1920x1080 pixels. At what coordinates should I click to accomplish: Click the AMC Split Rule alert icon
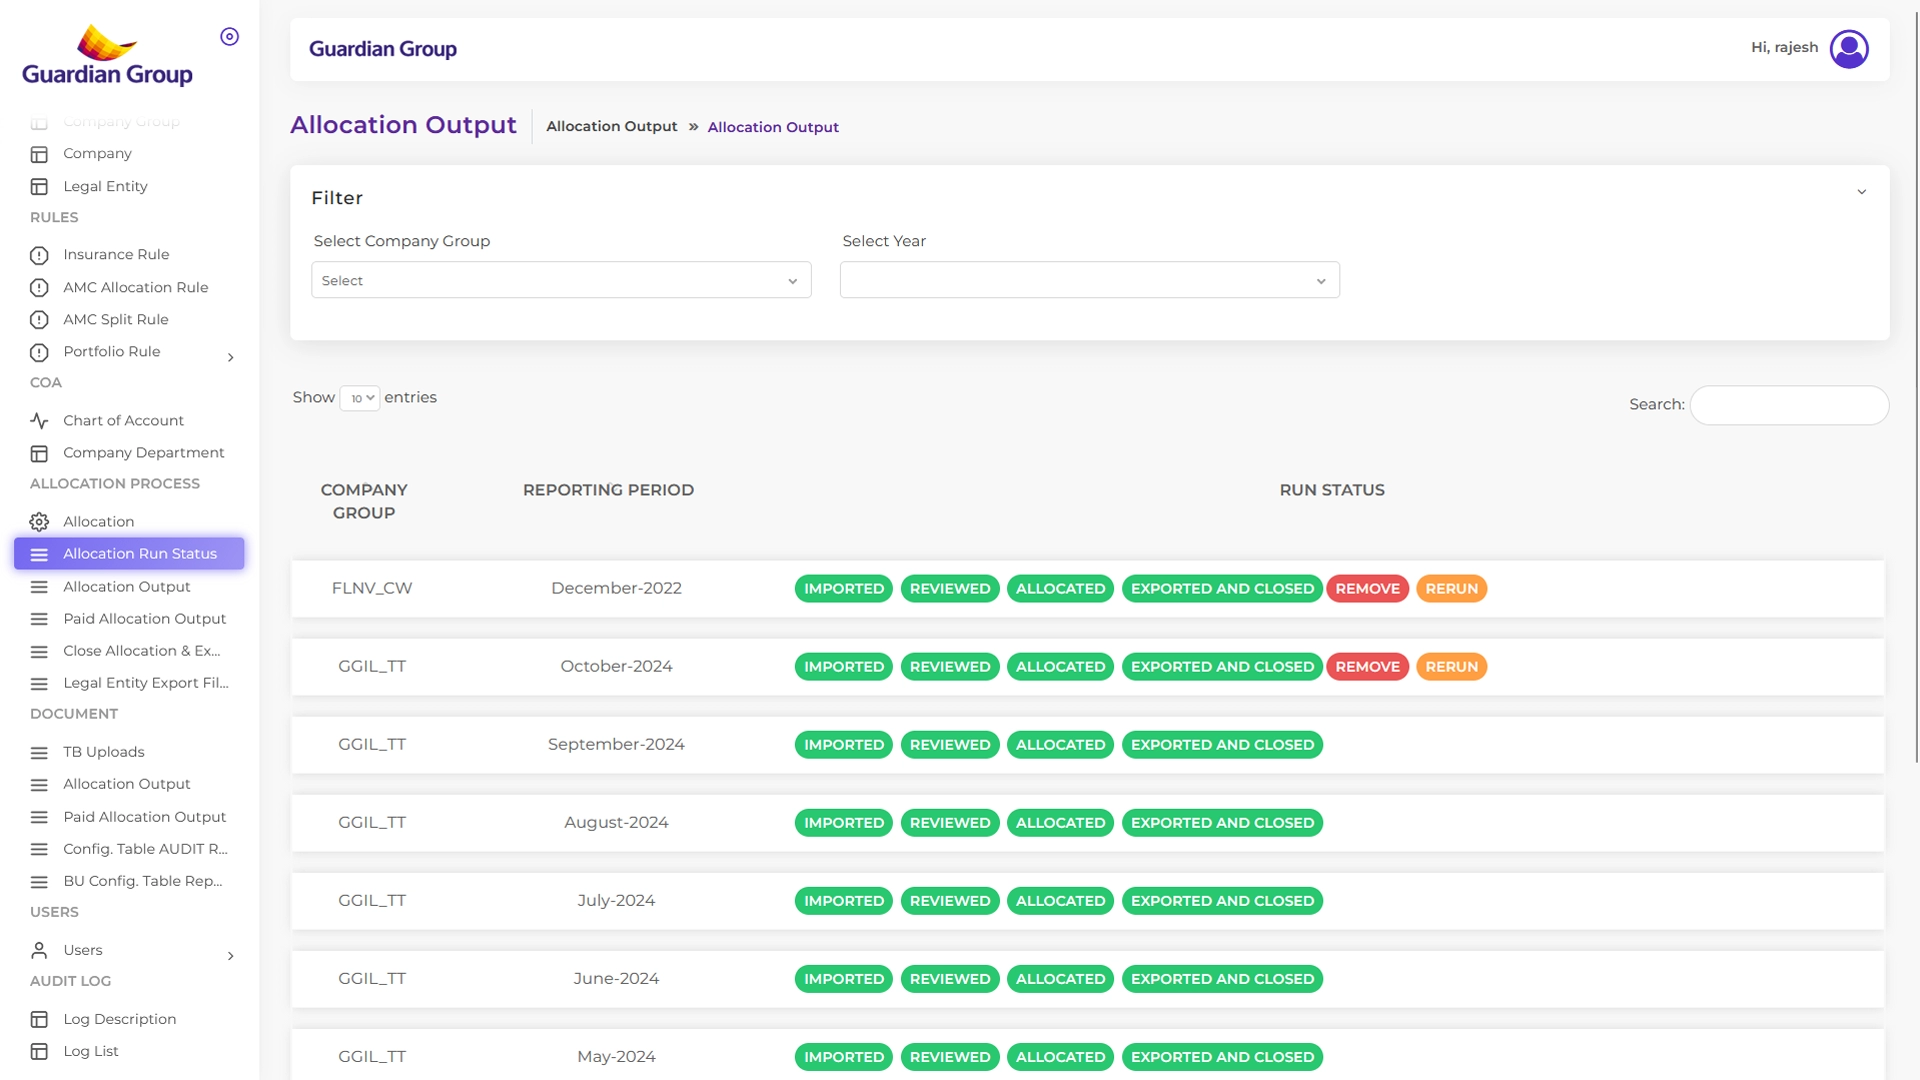coord(39,320)
